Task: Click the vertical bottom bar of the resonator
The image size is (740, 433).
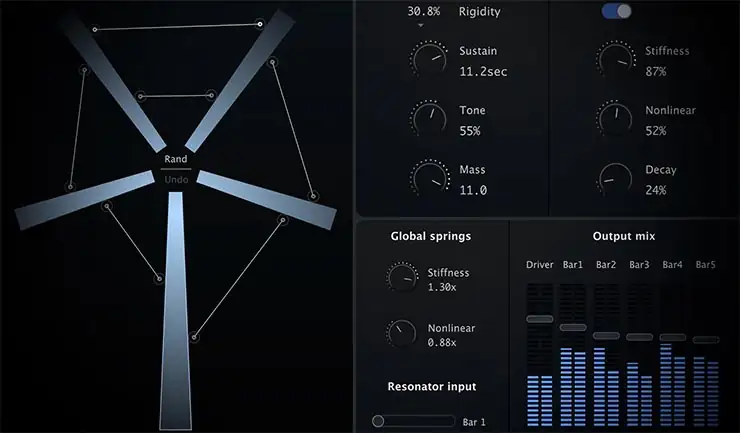Action: click(x=176, y=311)
